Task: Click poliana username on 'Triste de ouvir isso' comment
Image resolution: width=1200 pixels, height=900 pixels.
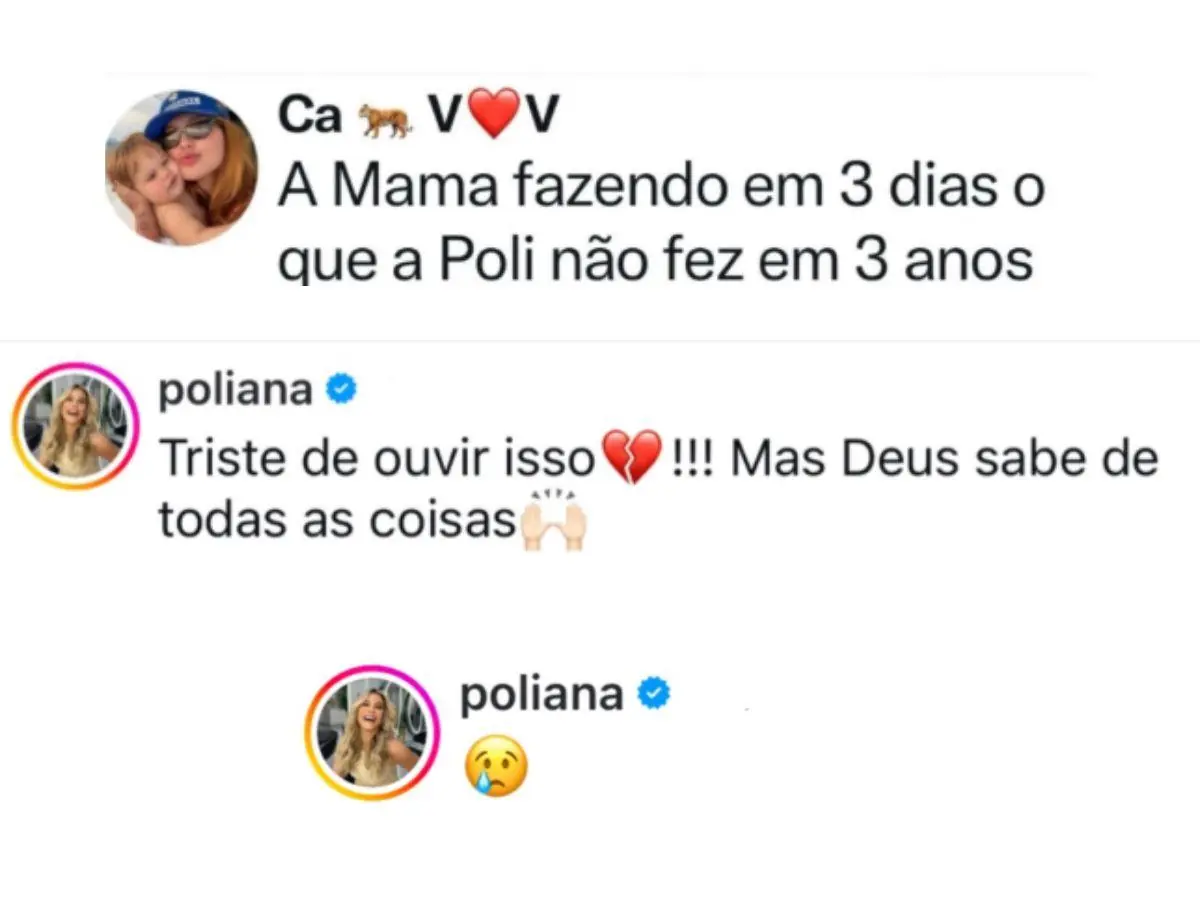Action: pos(235,391)
